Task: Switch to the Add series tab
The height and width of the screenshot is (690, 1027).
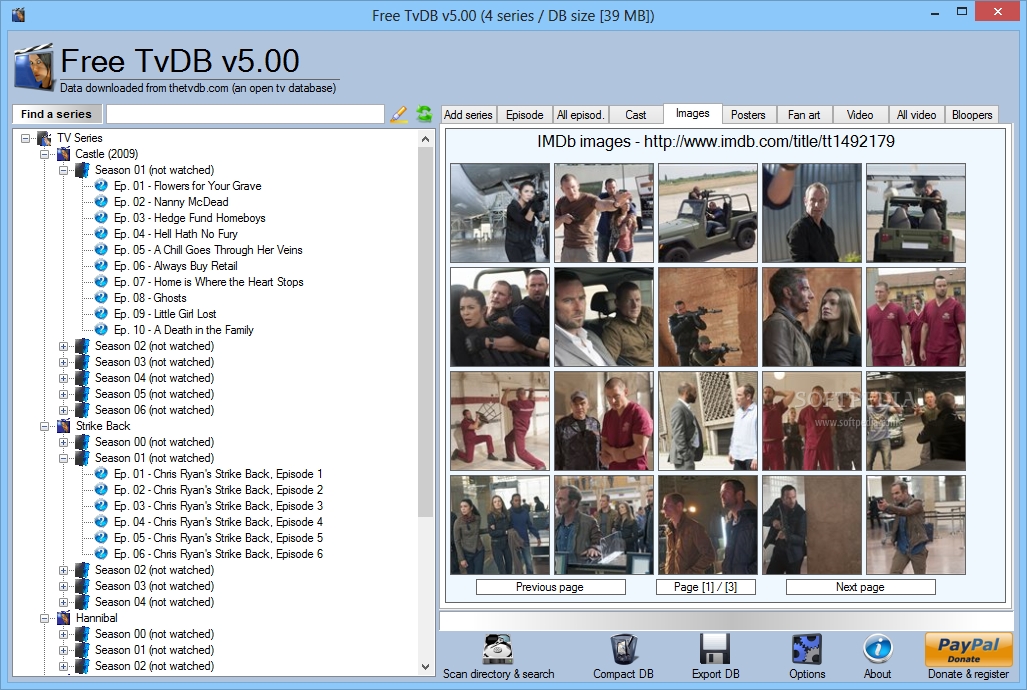Action: 468,115
